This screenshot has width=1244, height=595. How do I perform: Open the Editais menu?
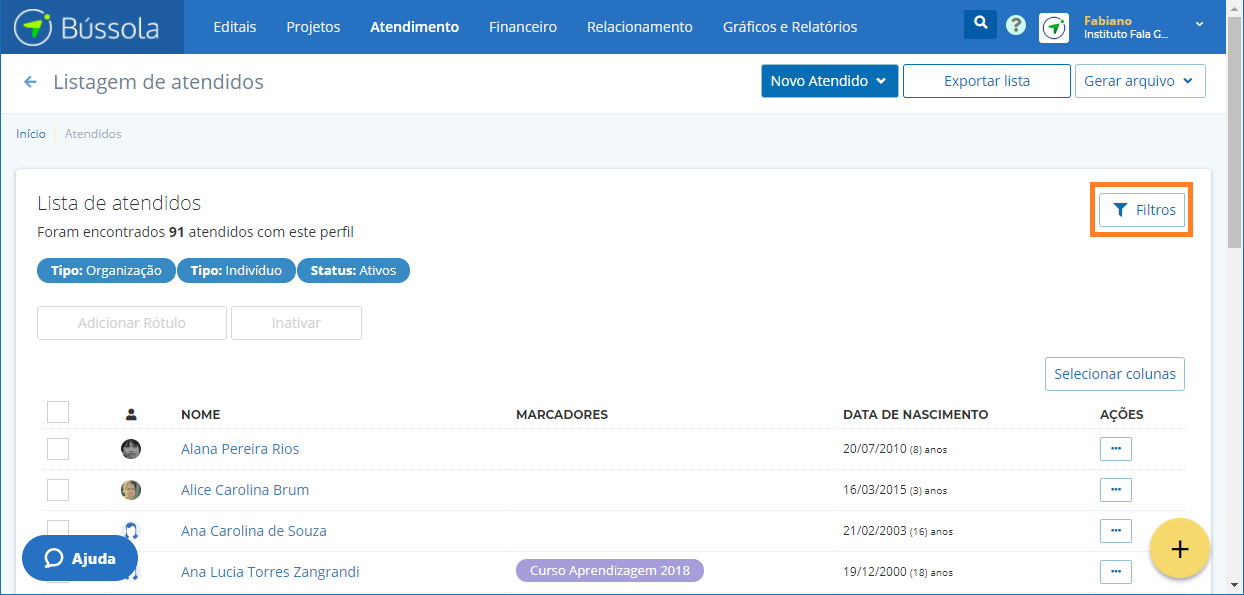point(235,27)
